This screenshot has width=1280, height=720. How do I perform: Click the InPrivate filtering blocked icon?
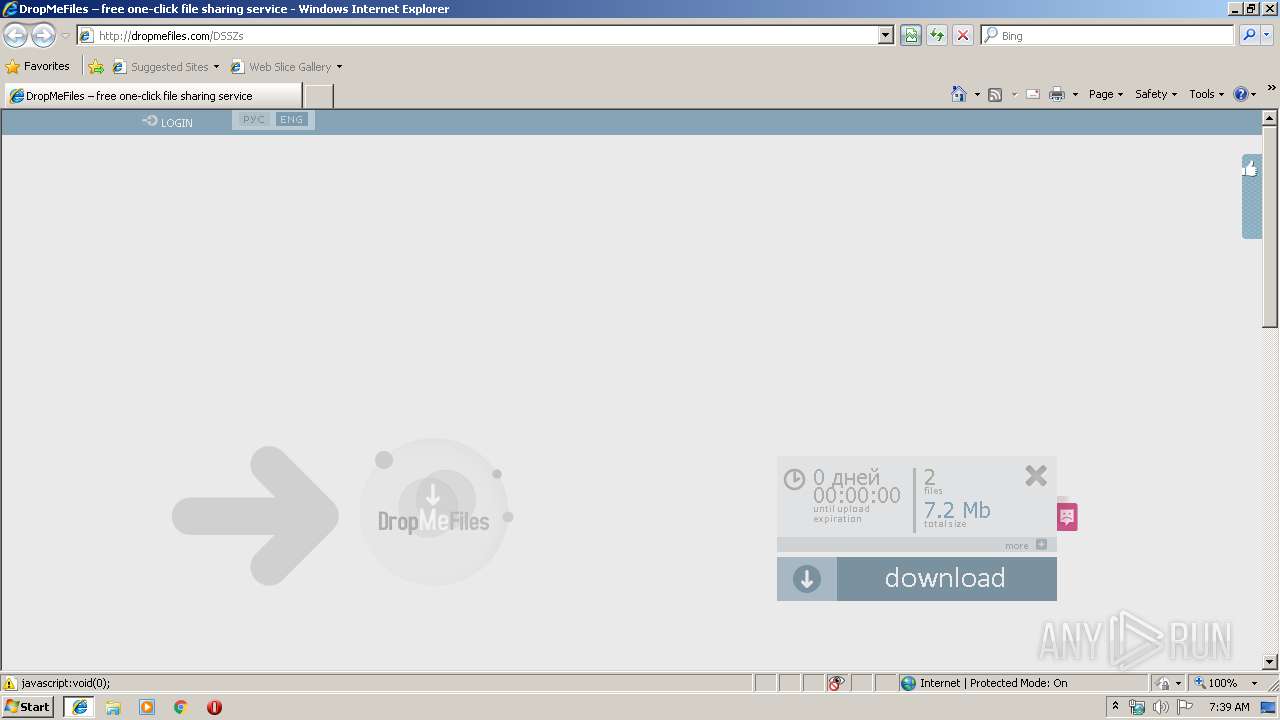point(836,683)
